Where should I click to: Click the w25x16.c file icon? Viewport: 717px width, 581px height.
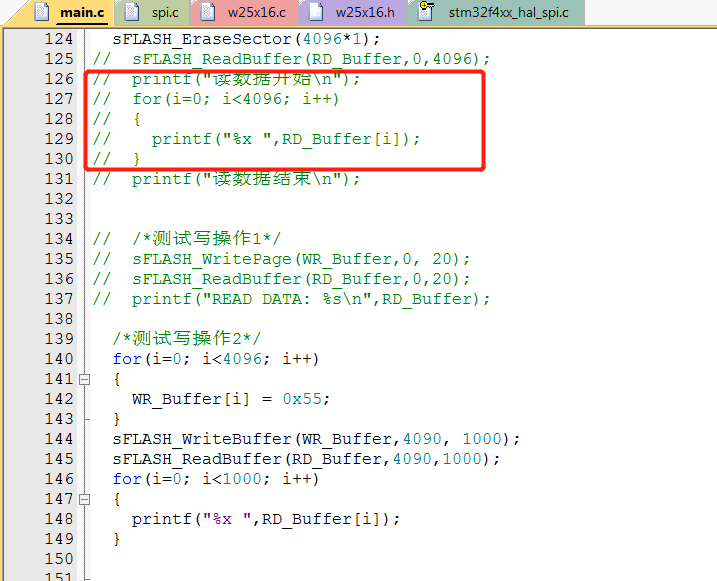pos(208,12)
